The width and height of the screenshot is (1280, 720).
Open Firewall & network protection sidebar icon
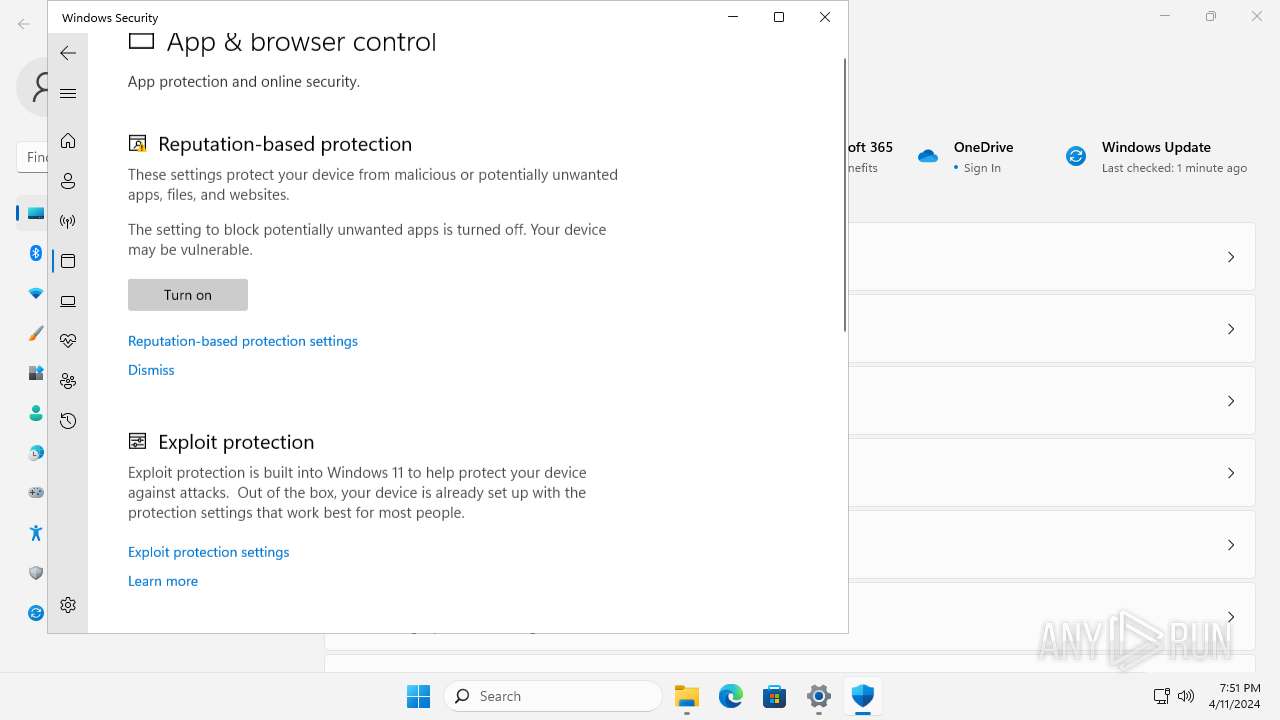click(68, 221)
